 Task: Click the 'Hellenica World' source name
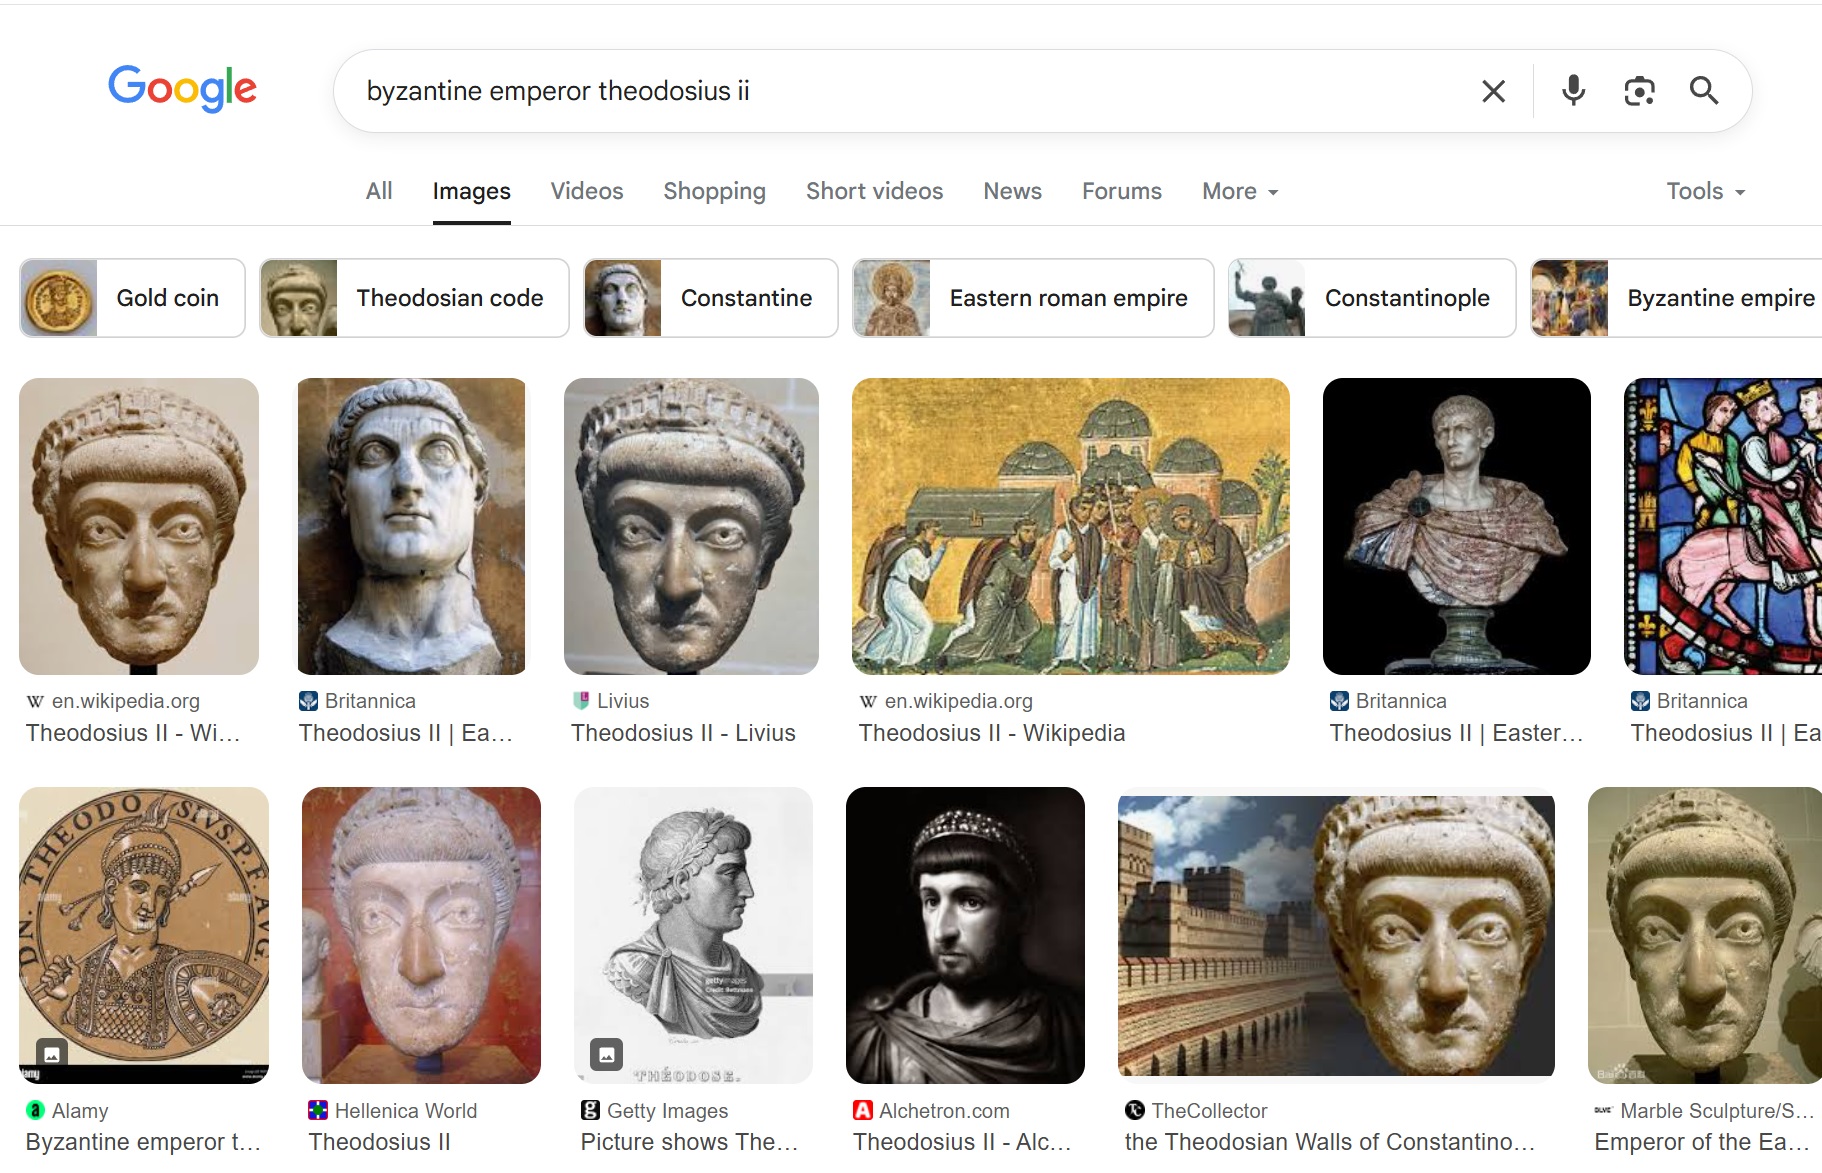pyautogui.click(x=406, y=1110)
